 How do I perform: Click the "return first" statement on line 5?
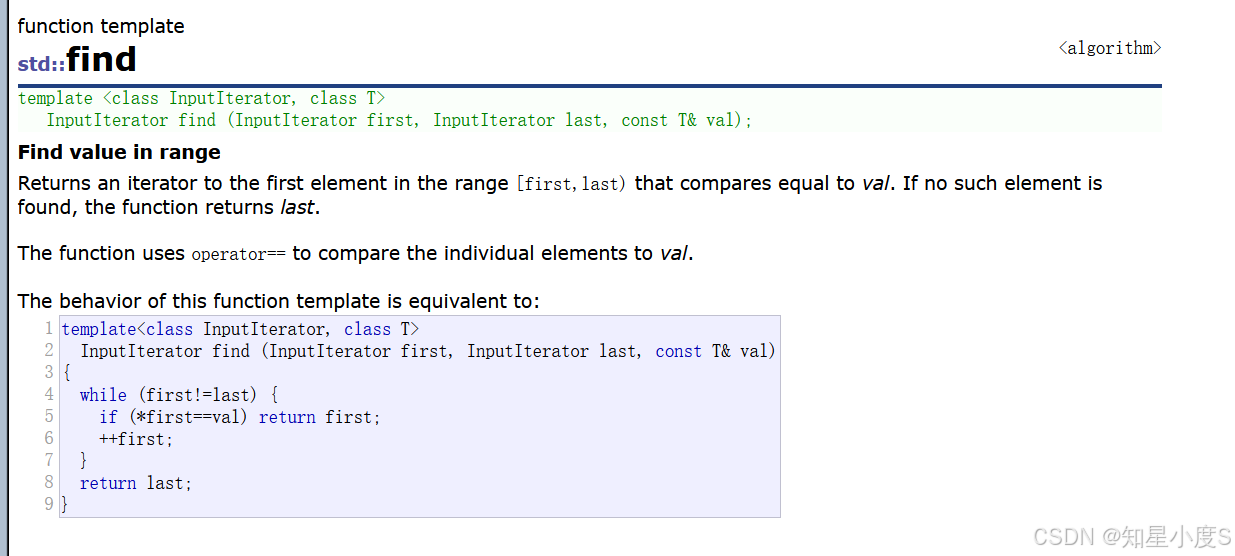(320, 417)
